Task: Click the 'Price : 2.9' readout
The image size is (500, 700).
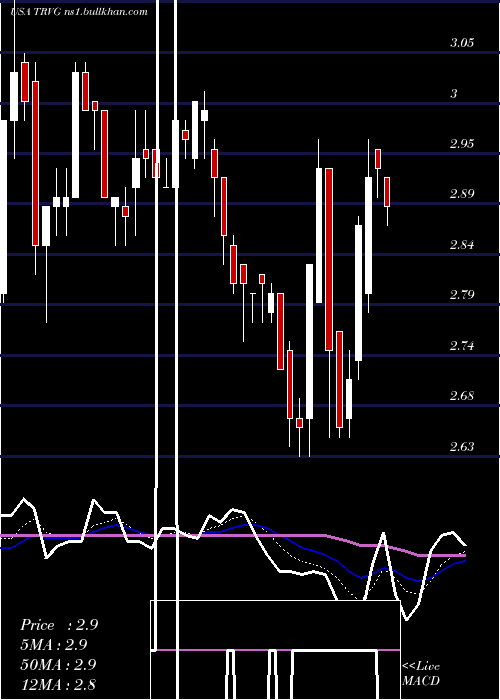Action: click(59, 625)
